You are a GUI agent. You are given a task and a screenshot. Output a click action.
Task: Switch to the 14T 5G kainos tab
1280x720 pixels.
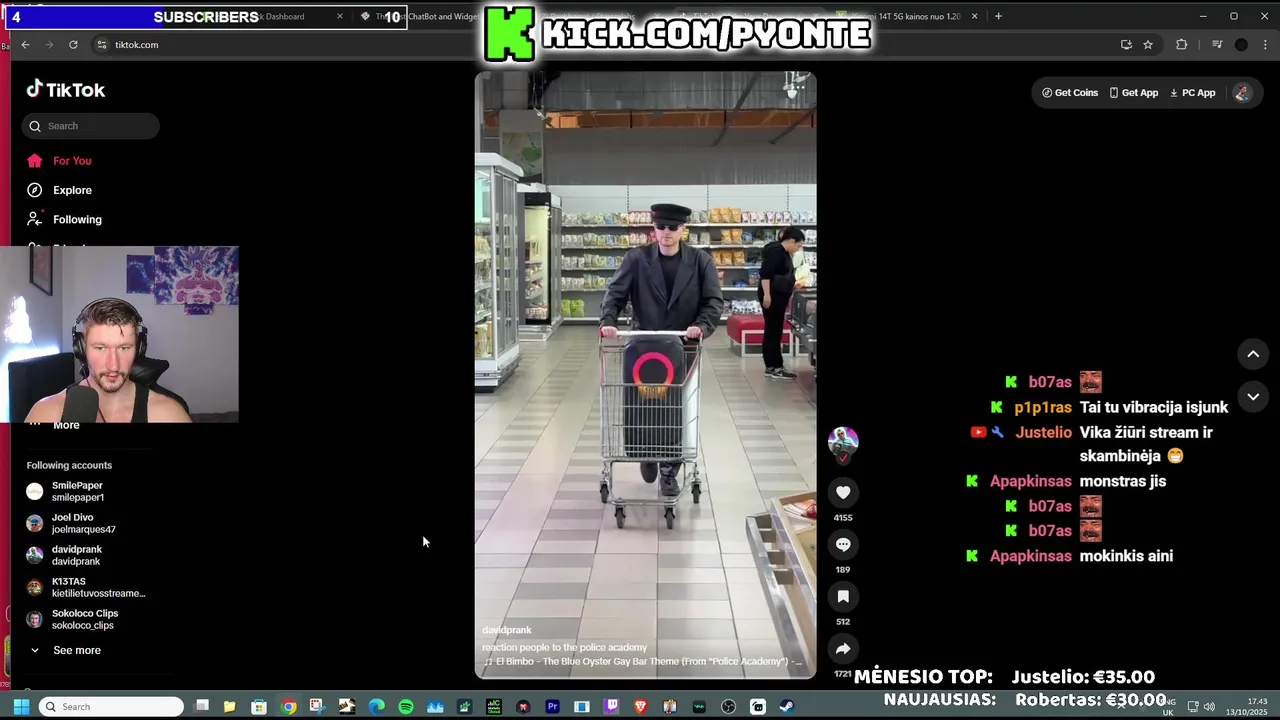pyautogui.click(x=910, y=16)
